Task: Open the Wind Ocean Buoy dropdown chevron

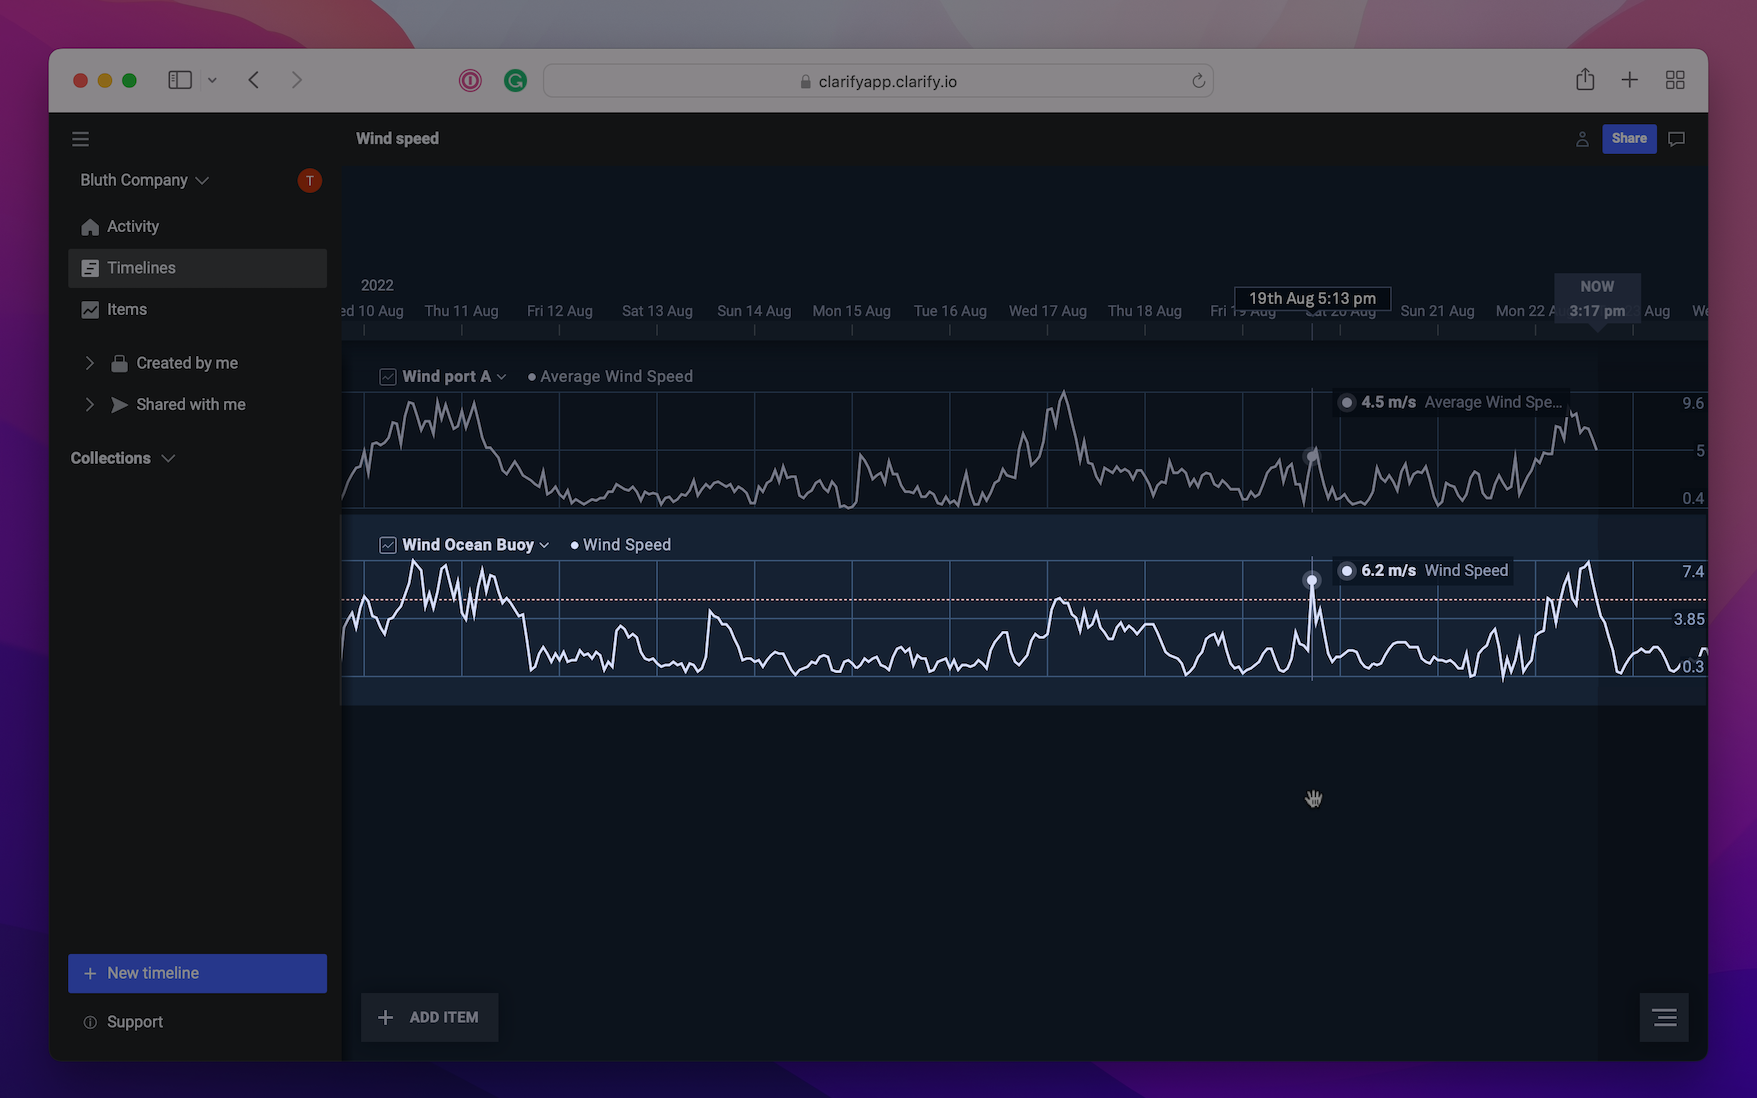Action: (x=544, y=545)
